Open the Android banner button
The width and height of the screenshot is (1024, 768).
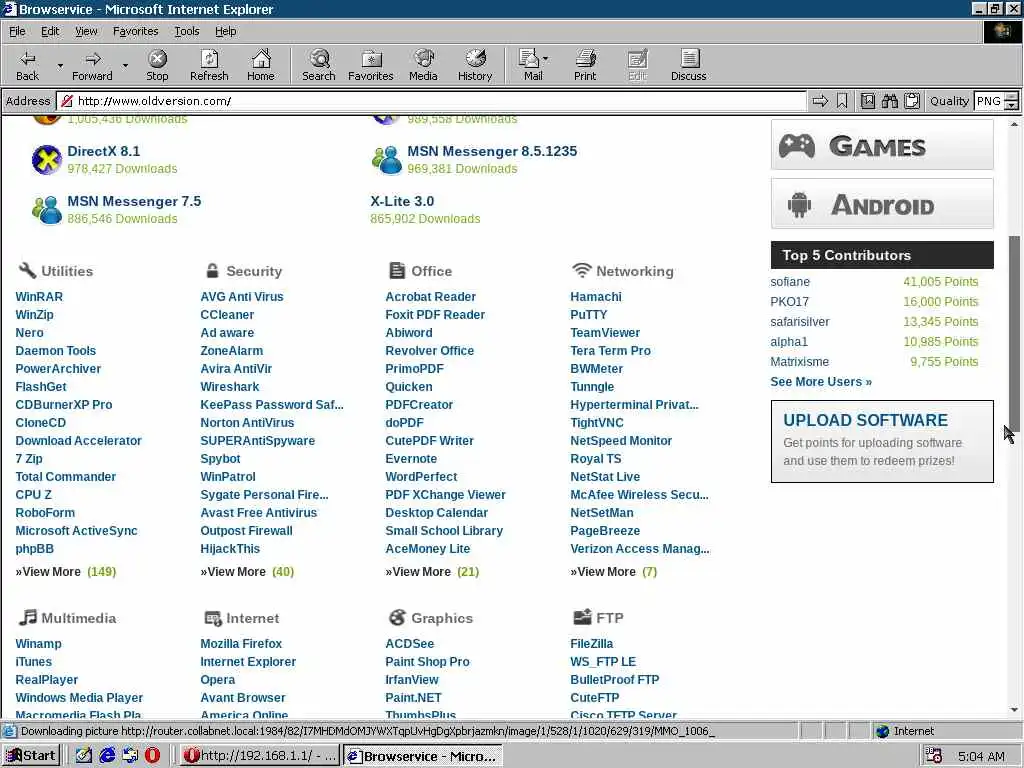[882, 204]
